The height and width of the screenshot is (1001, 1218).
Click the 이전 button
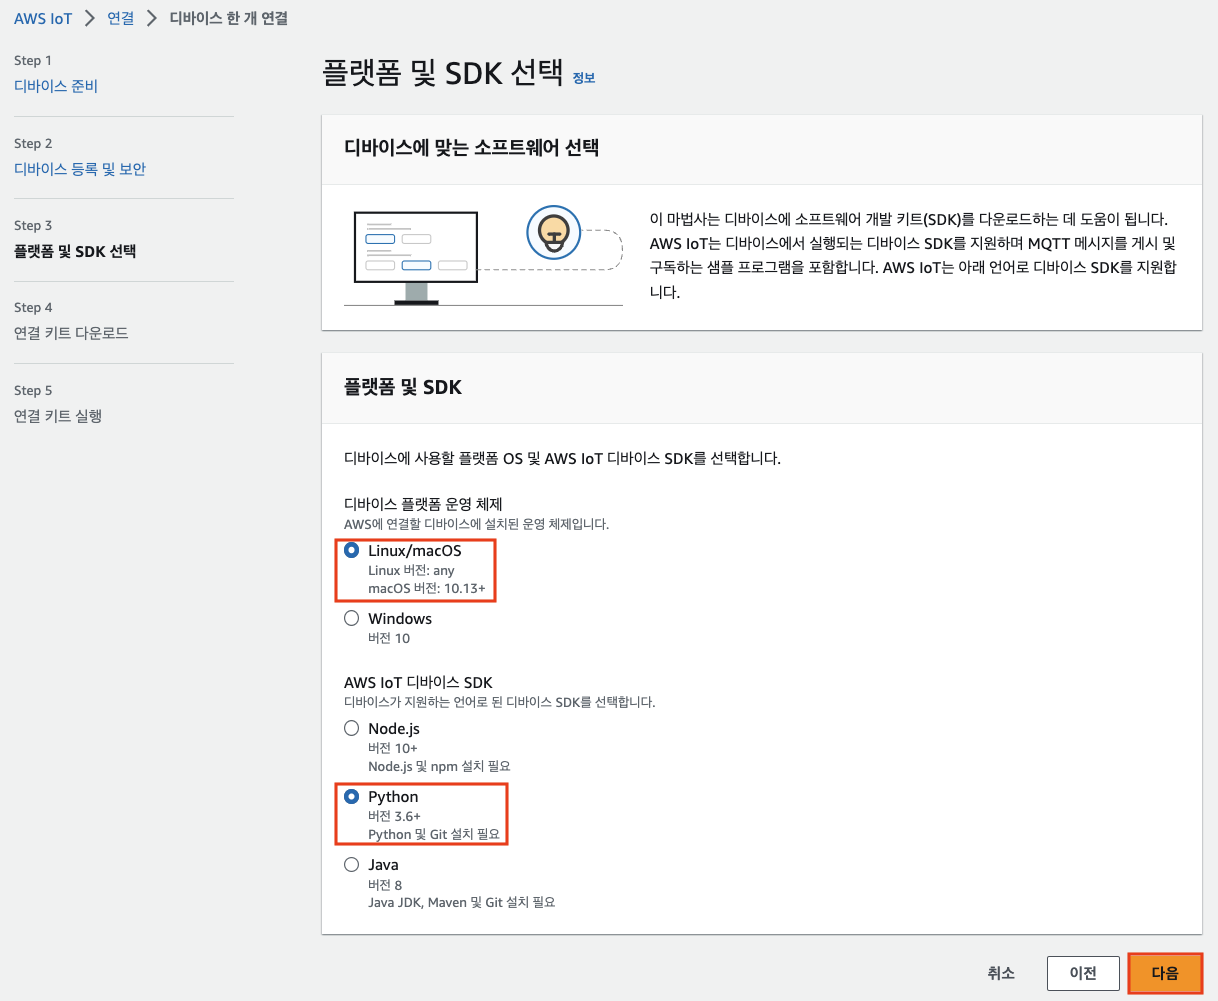(1083, 973)
